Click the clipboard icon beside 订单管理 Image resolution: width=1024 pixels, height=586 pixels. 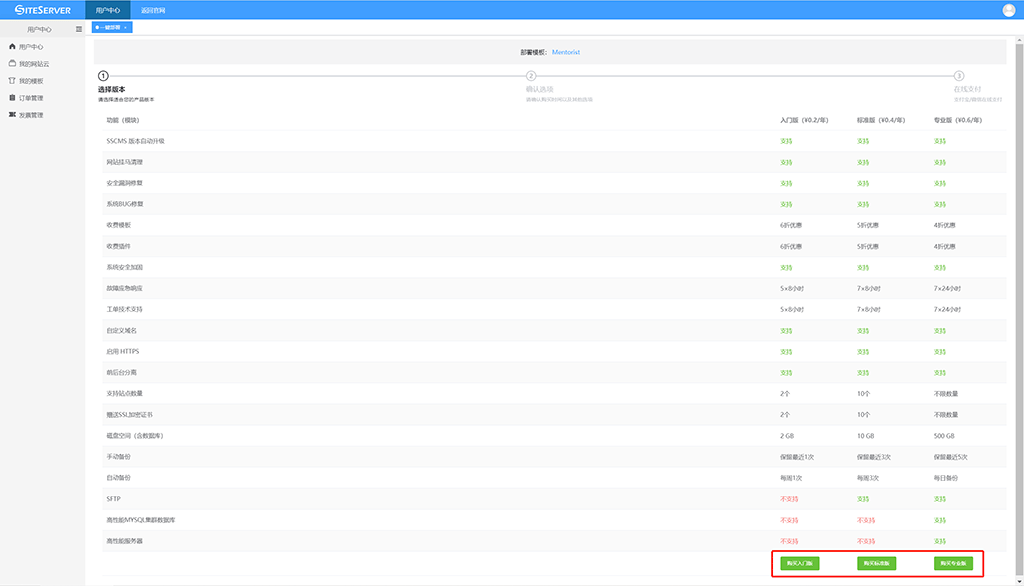12,98
